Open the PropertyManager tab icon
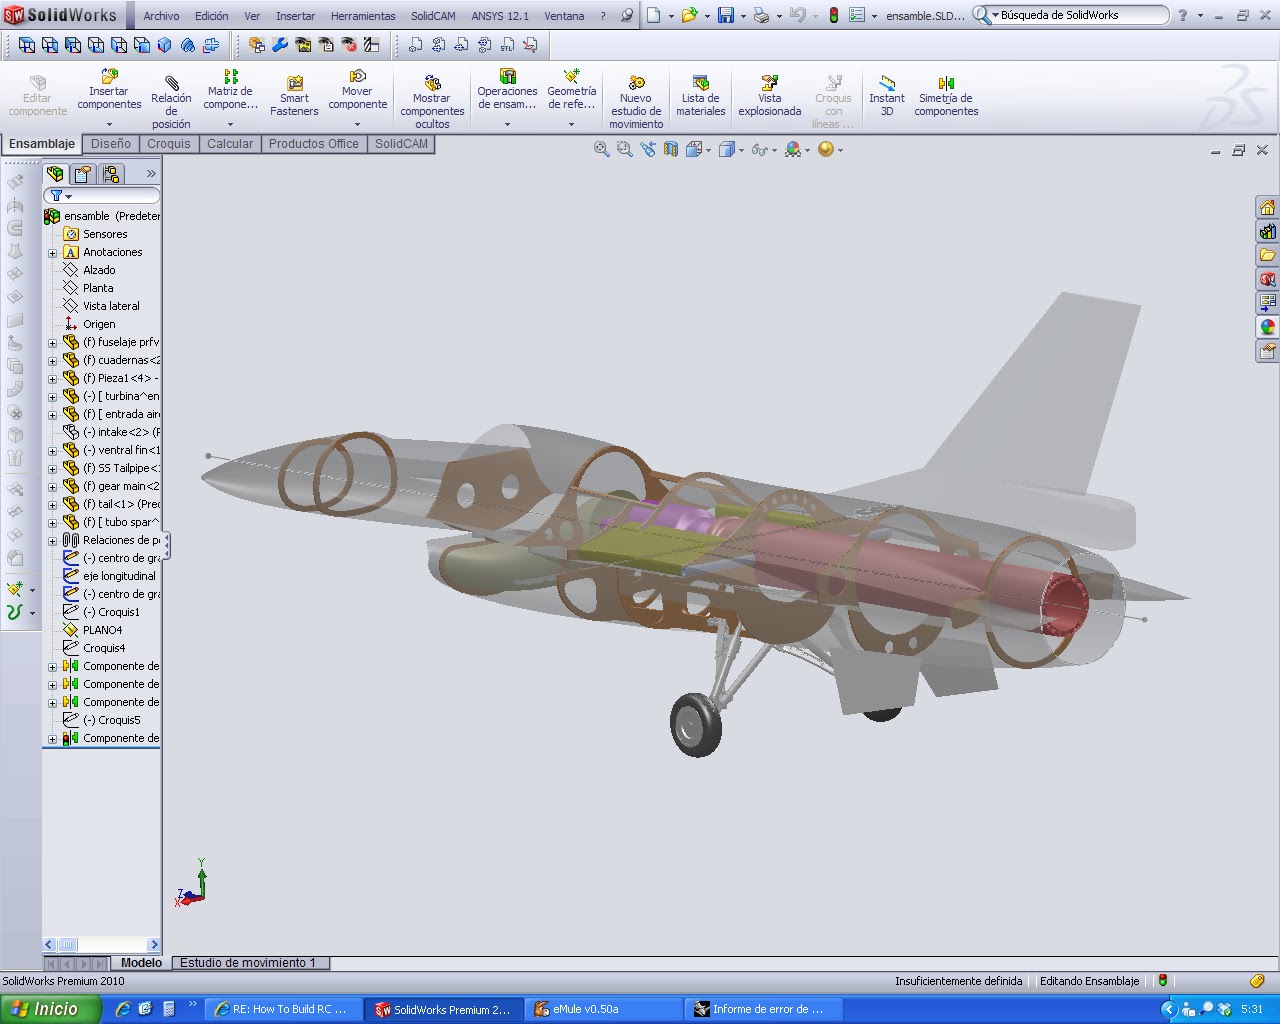The height and width of the screenshot is (1024, 1280). (83, 174)
